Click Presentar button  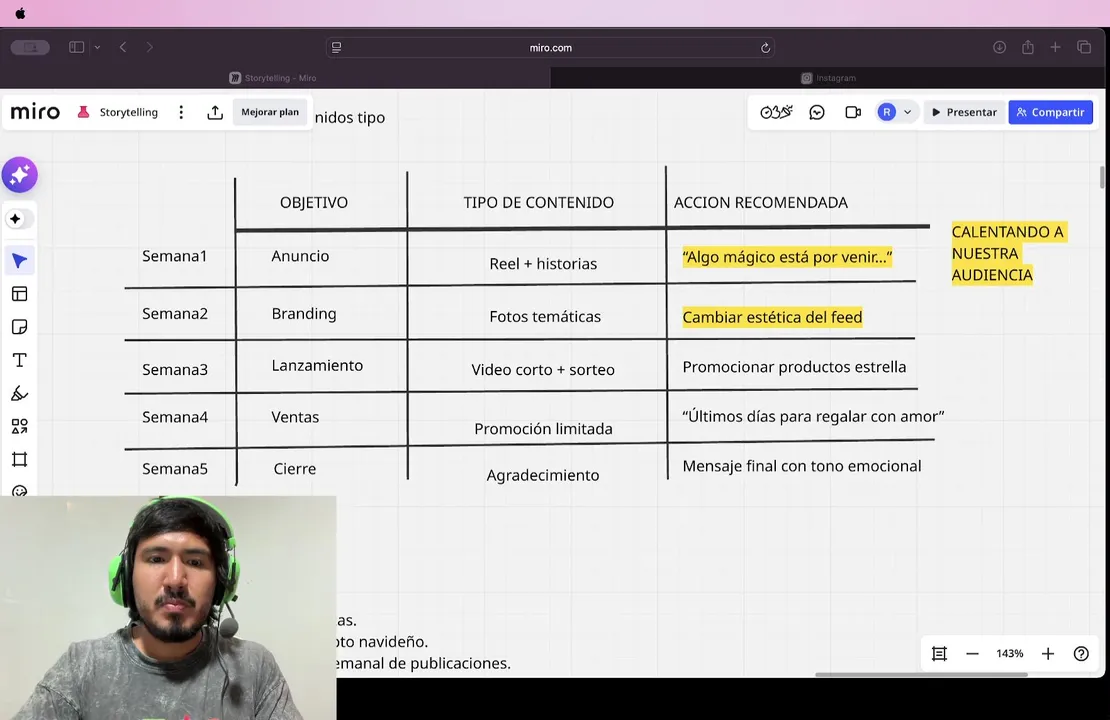tap(964, 112)
